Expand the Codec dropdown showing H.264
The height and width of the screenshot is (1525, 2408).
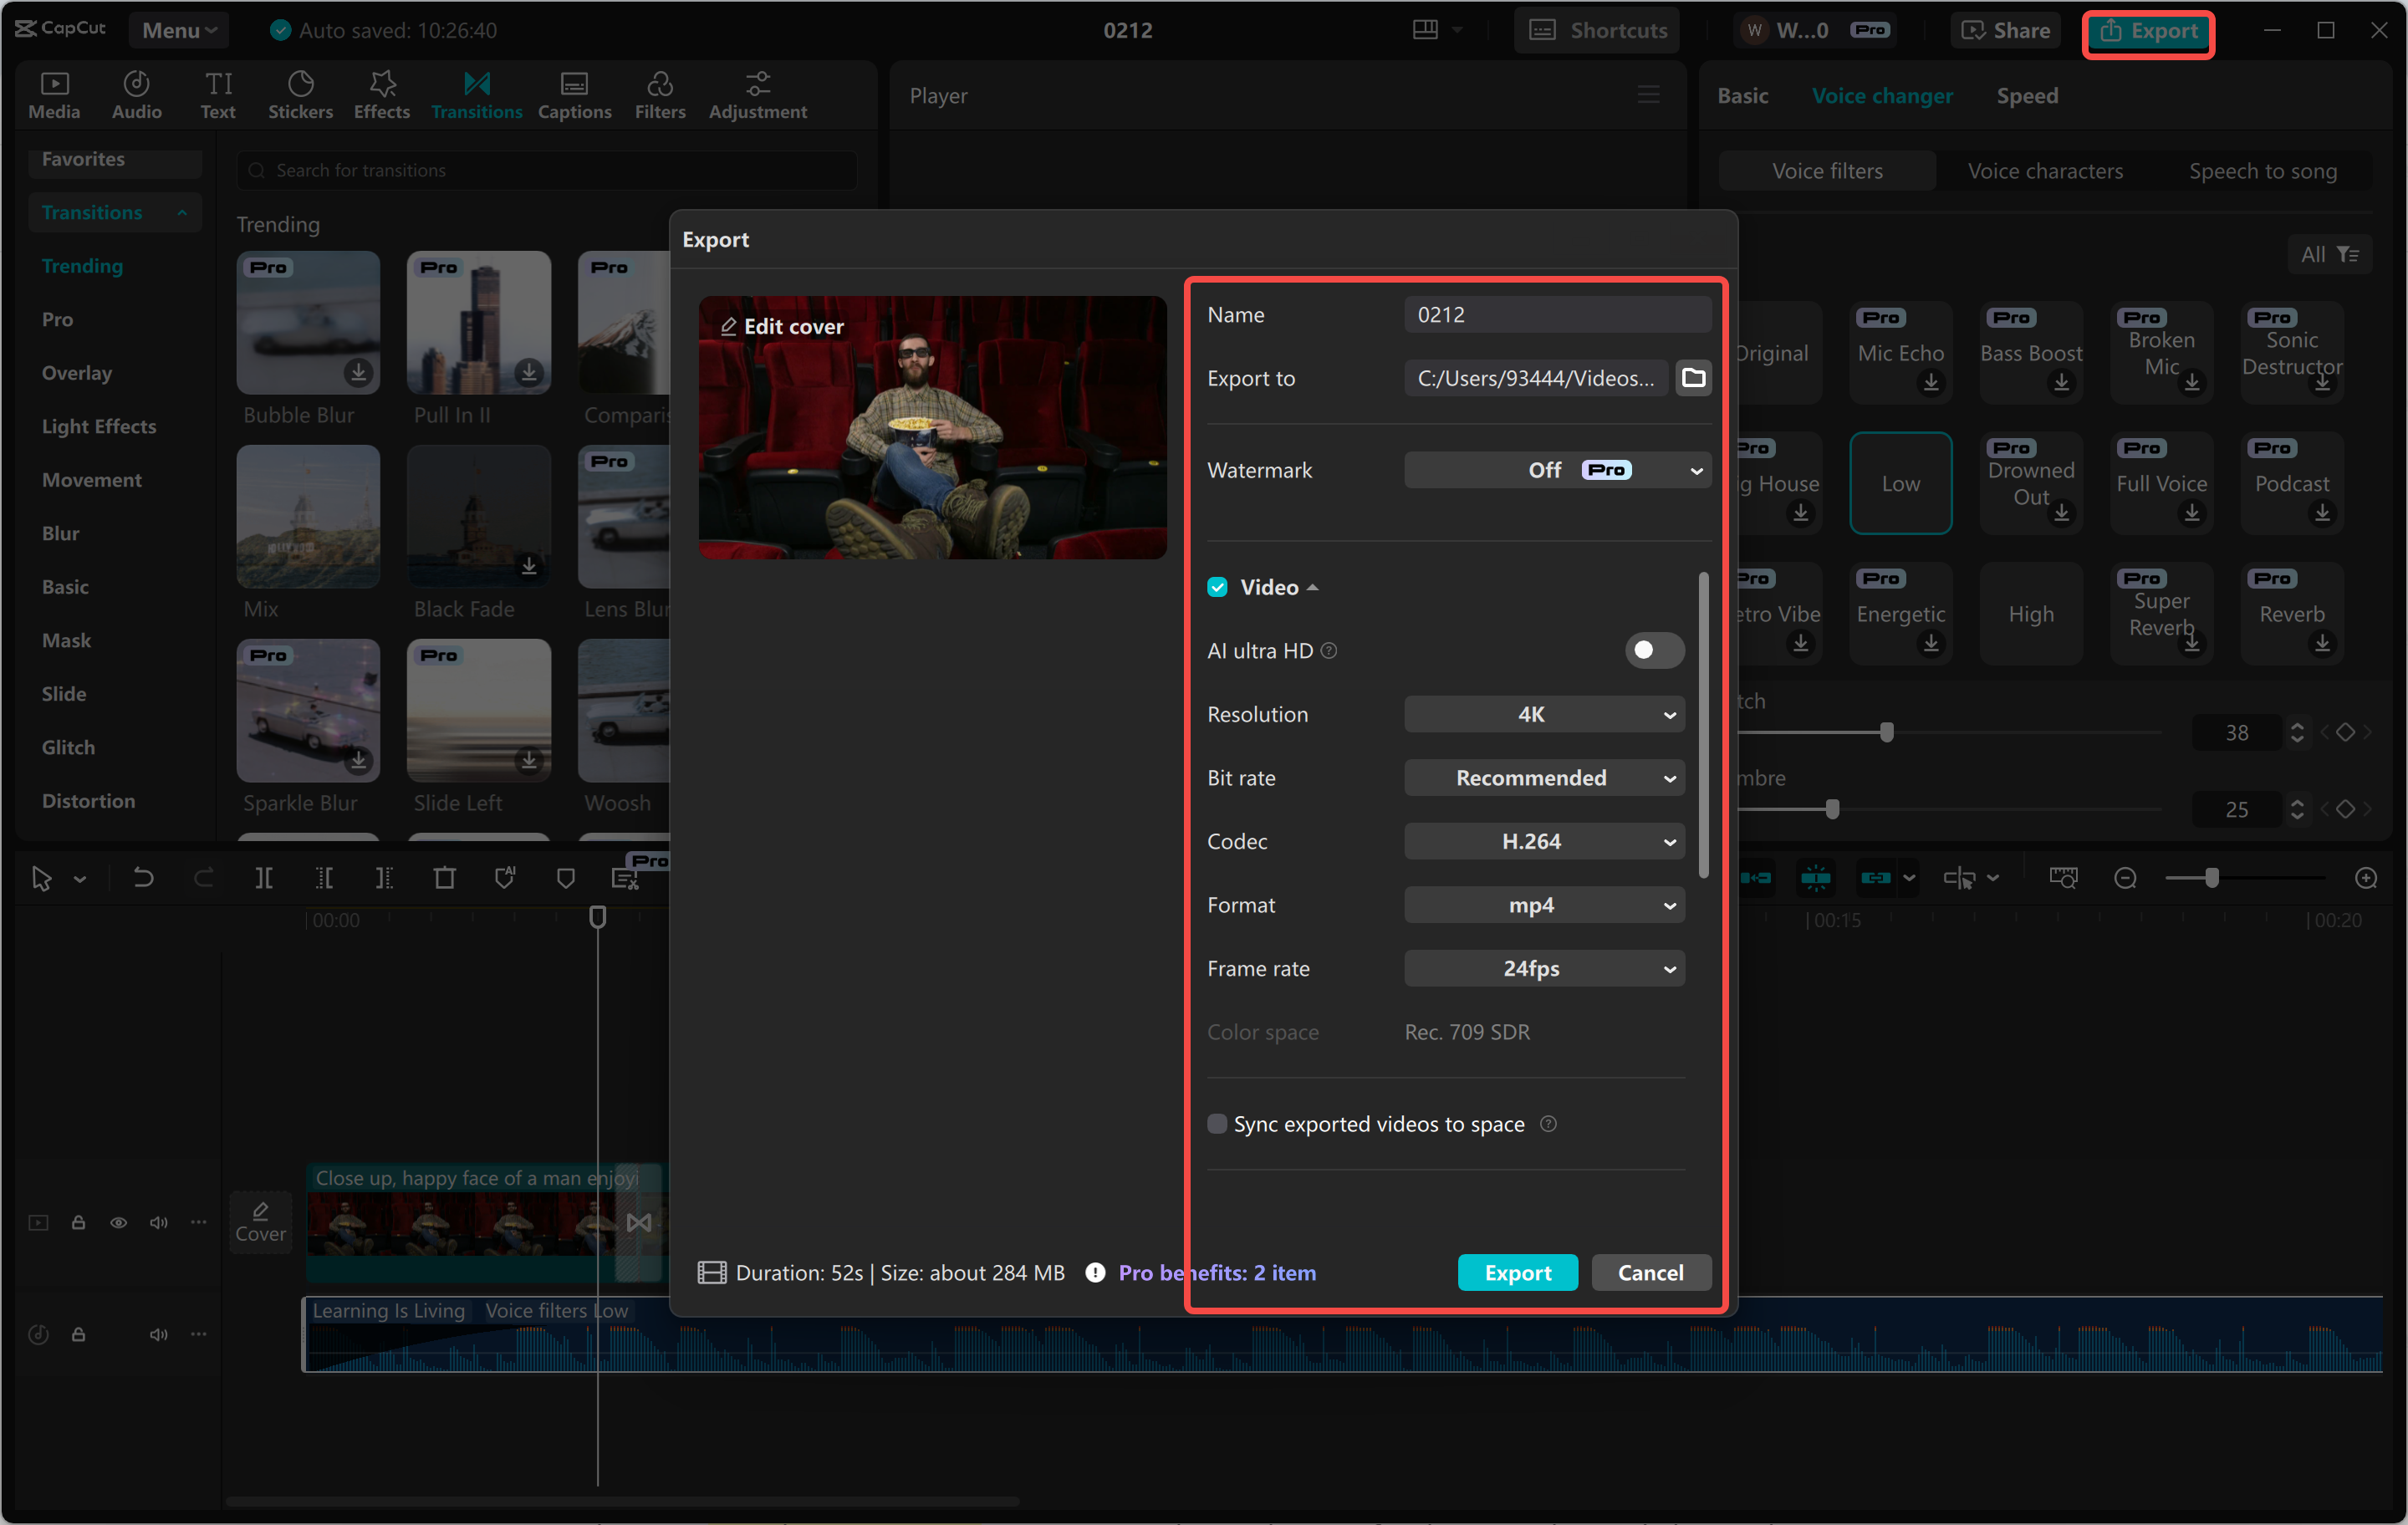tap(1543, 841)
